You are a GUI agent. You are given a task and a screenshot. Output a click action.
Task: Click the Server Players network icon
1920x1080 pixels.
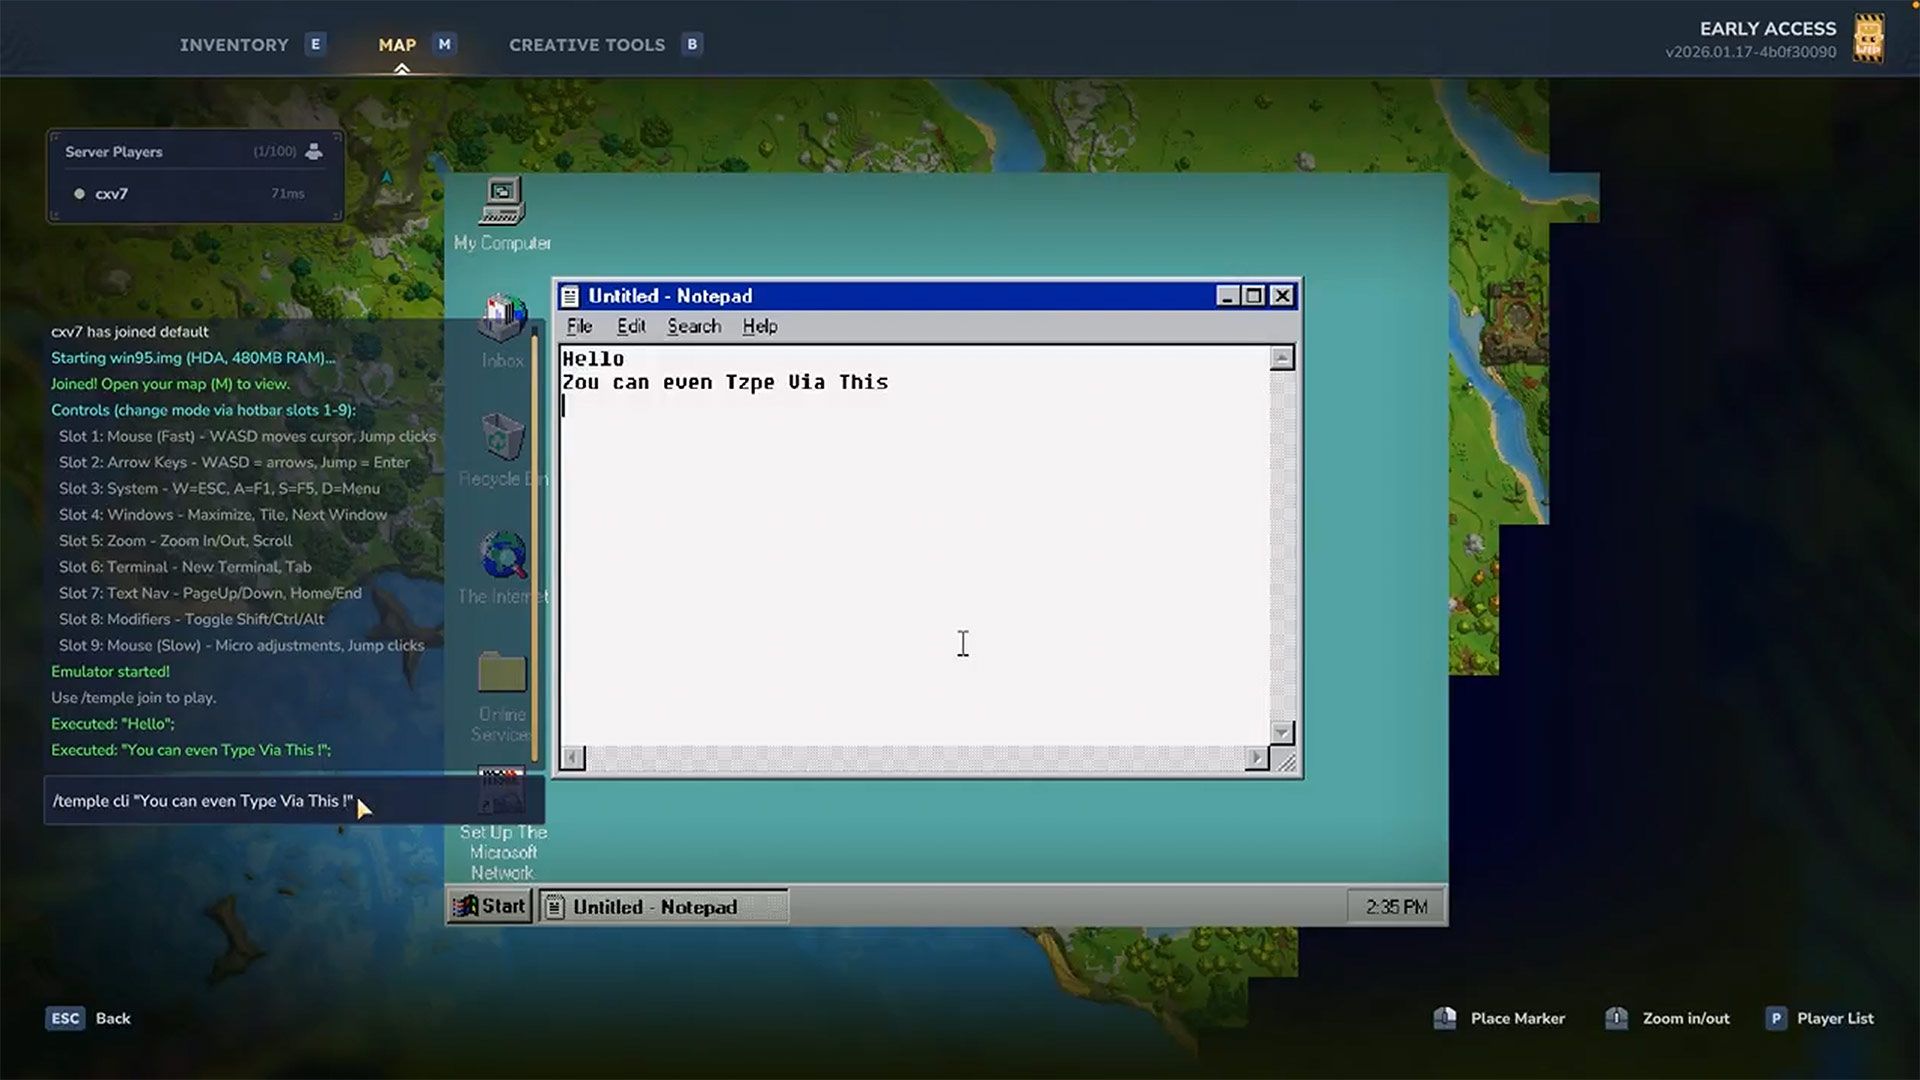pos(313,151)
